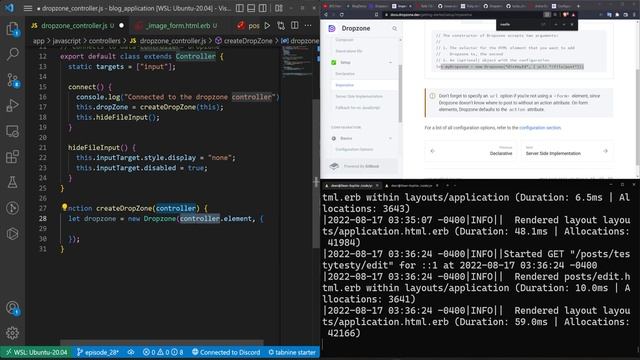Click line number 28 in the gutter

pos(43,218)
